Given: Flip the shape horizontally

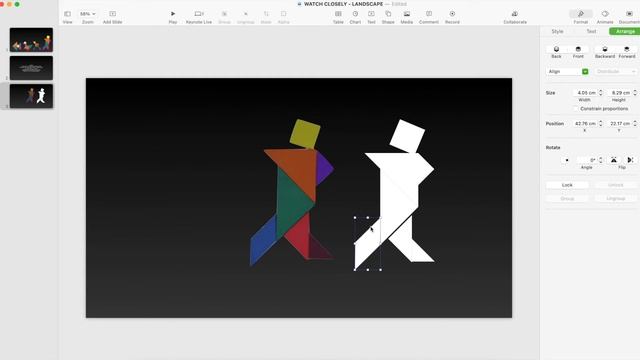Looking at the screenshot, I should [630, 160].
